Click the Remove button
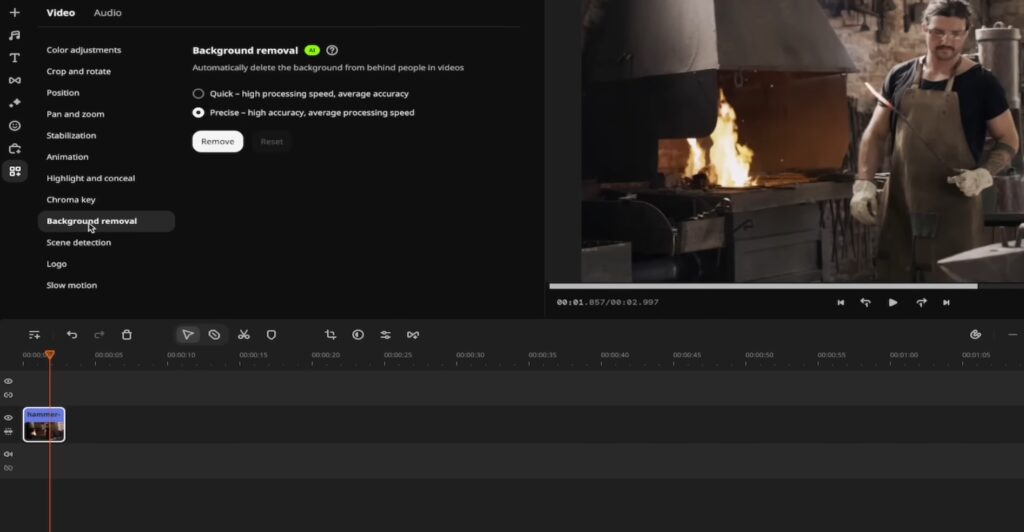1024x532 pixels. [217, 142]
